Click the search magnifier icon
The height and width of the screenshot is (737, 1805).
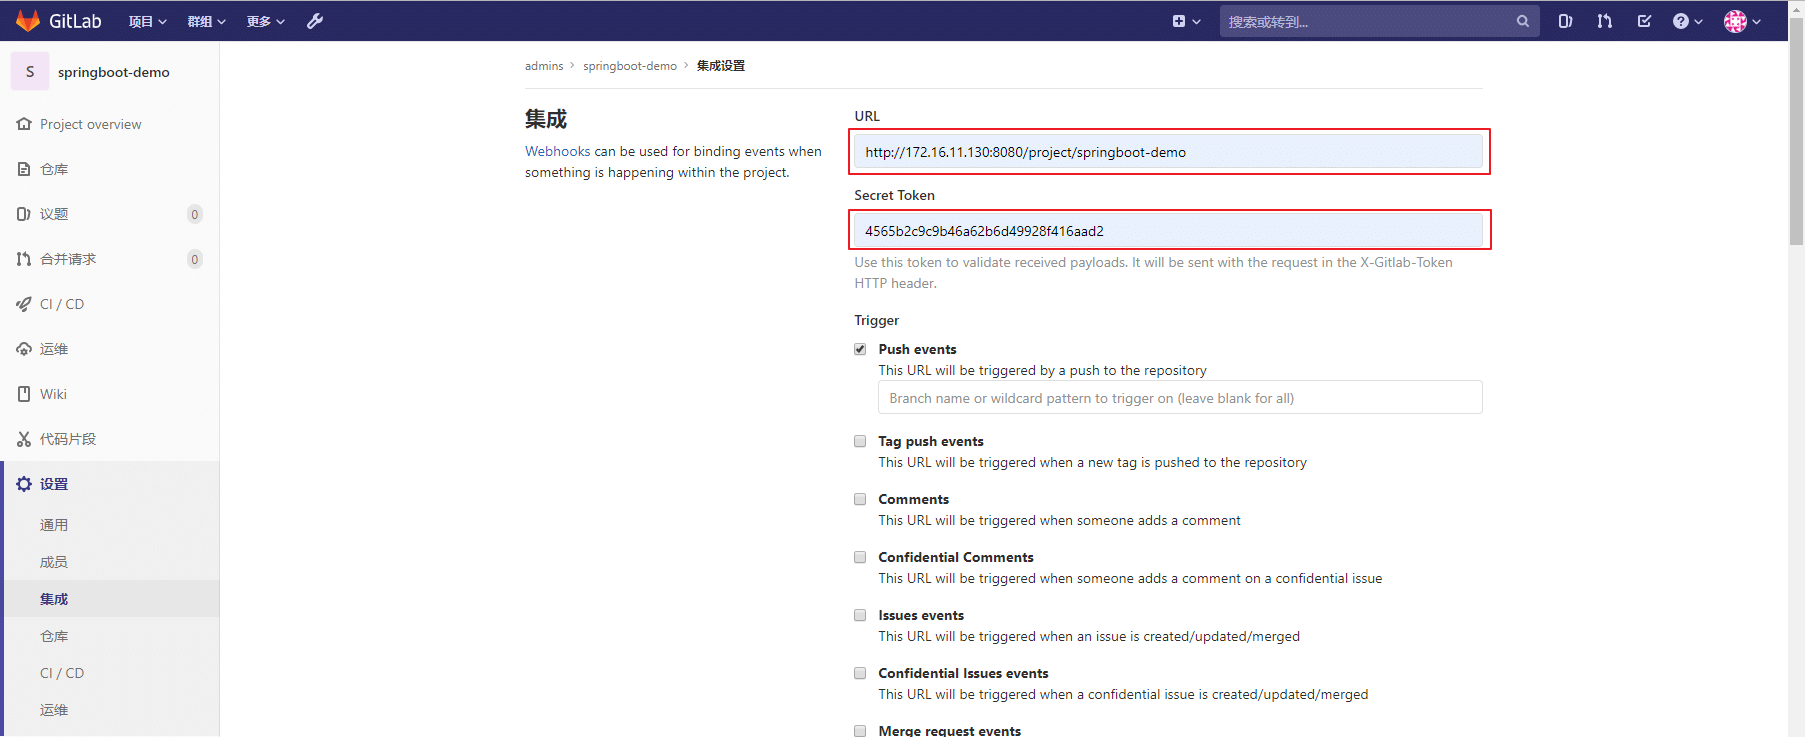coord(1522,21)
